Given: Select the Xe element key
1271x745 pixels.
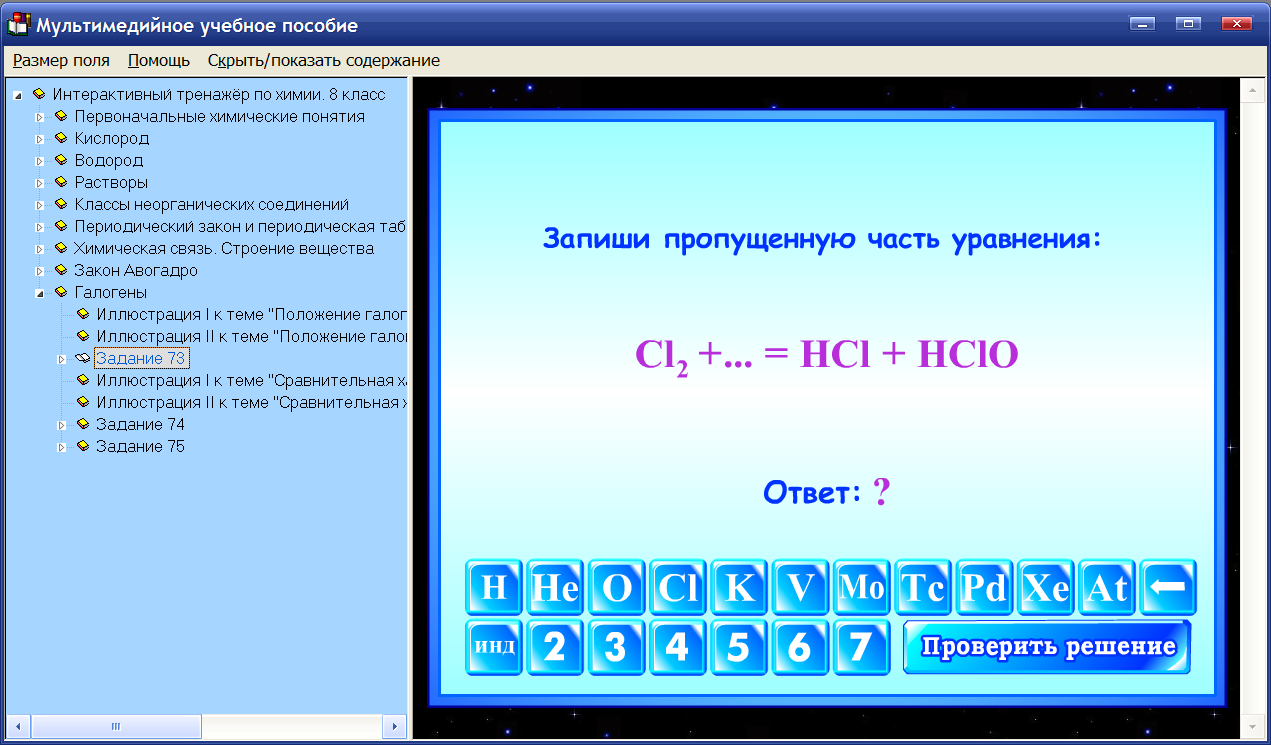Looking at the screenshot, I should (1045, 587).
